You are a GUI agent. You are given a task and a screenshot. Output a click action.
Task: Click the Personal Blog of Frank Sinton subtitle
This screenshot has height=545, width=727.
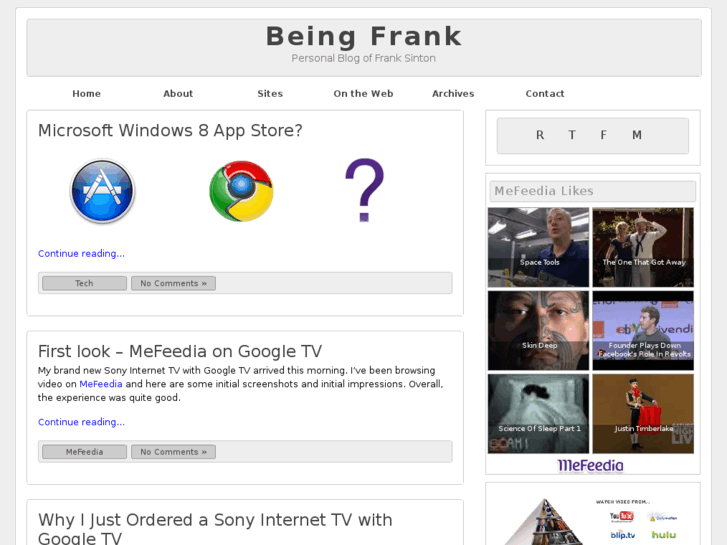coord(364,58)
